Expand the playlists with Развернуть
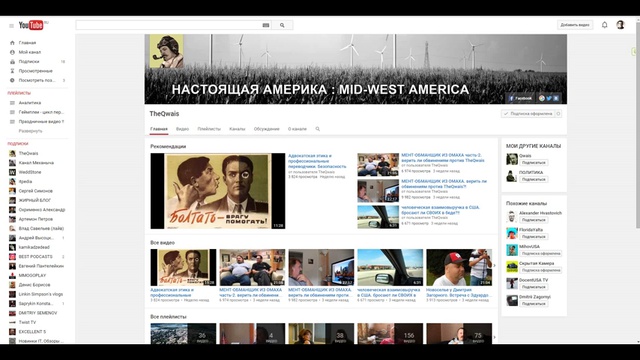The height and width of the screenshot is (360, 640). (x=30, y=131)
